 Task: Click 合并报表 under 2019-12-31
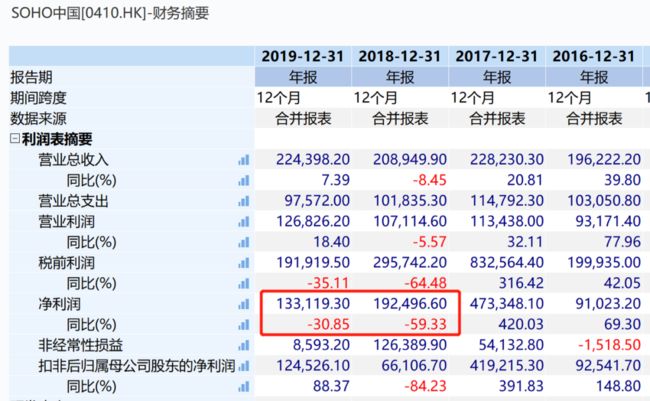click(303, 119)
